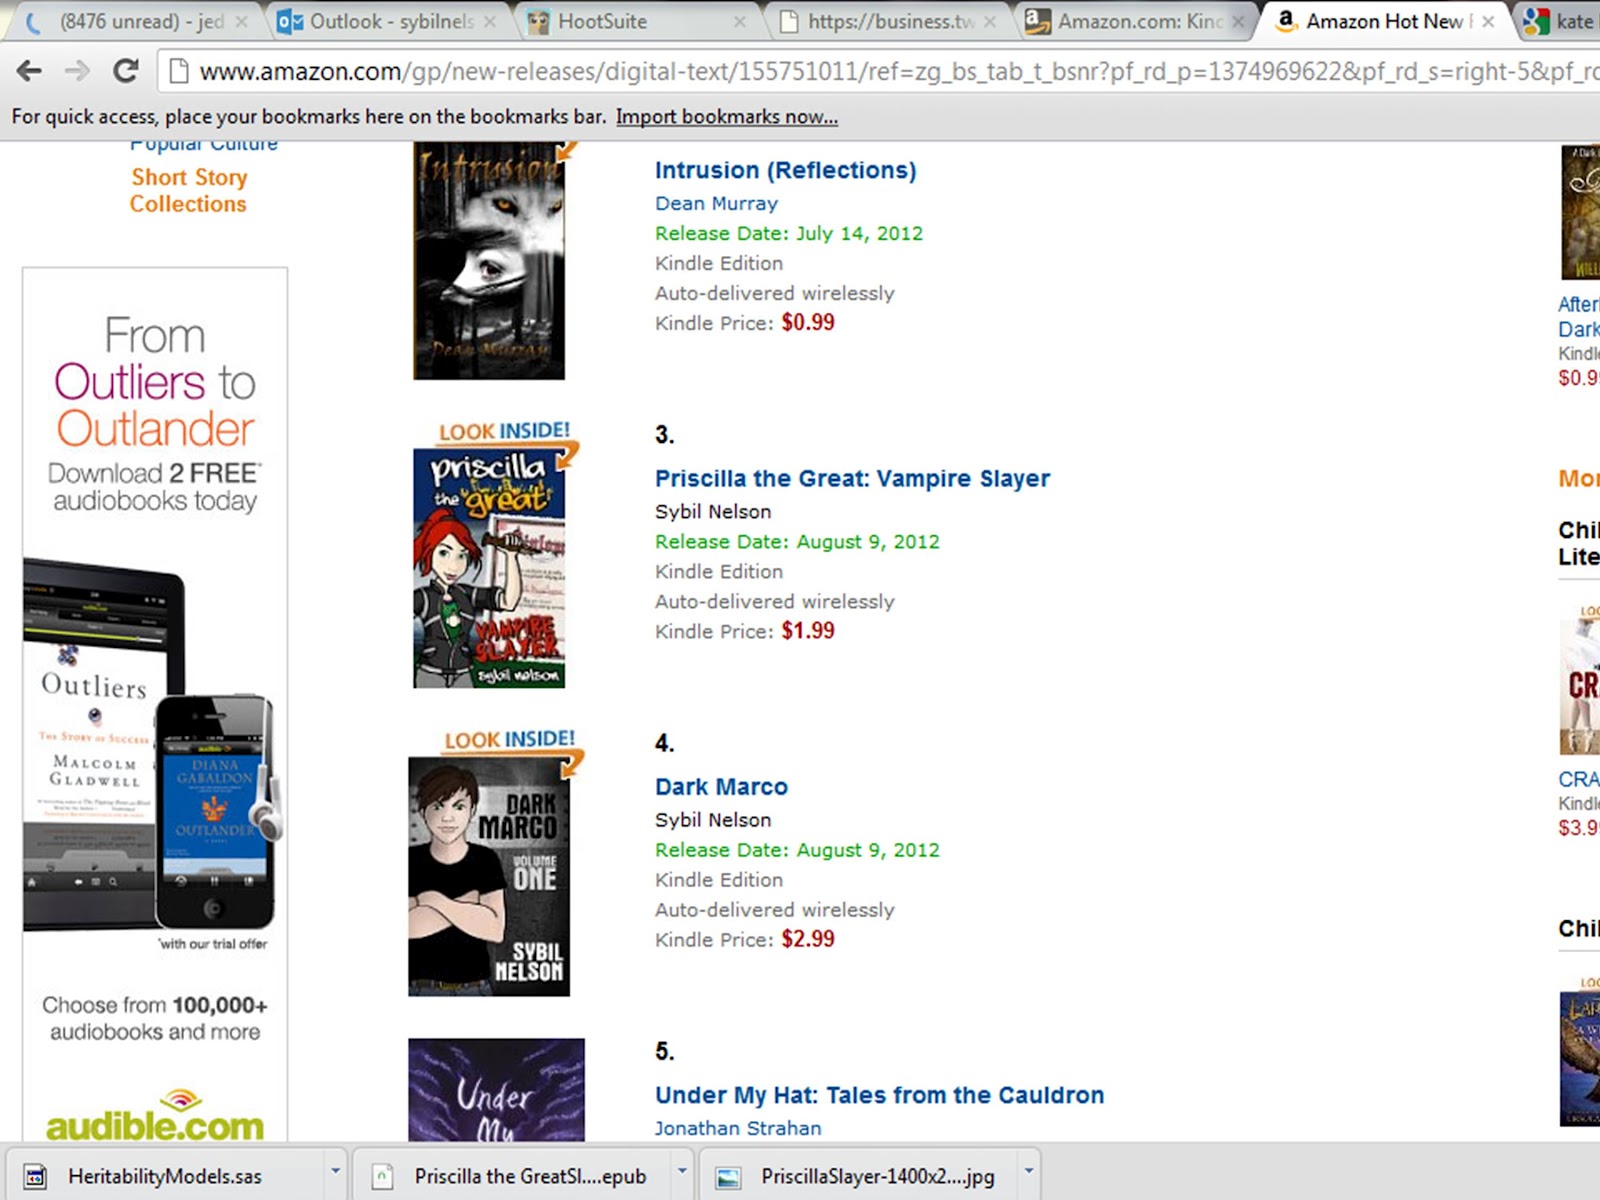Click the address bar URL field
The image size is (1600, 1200).
880,71
